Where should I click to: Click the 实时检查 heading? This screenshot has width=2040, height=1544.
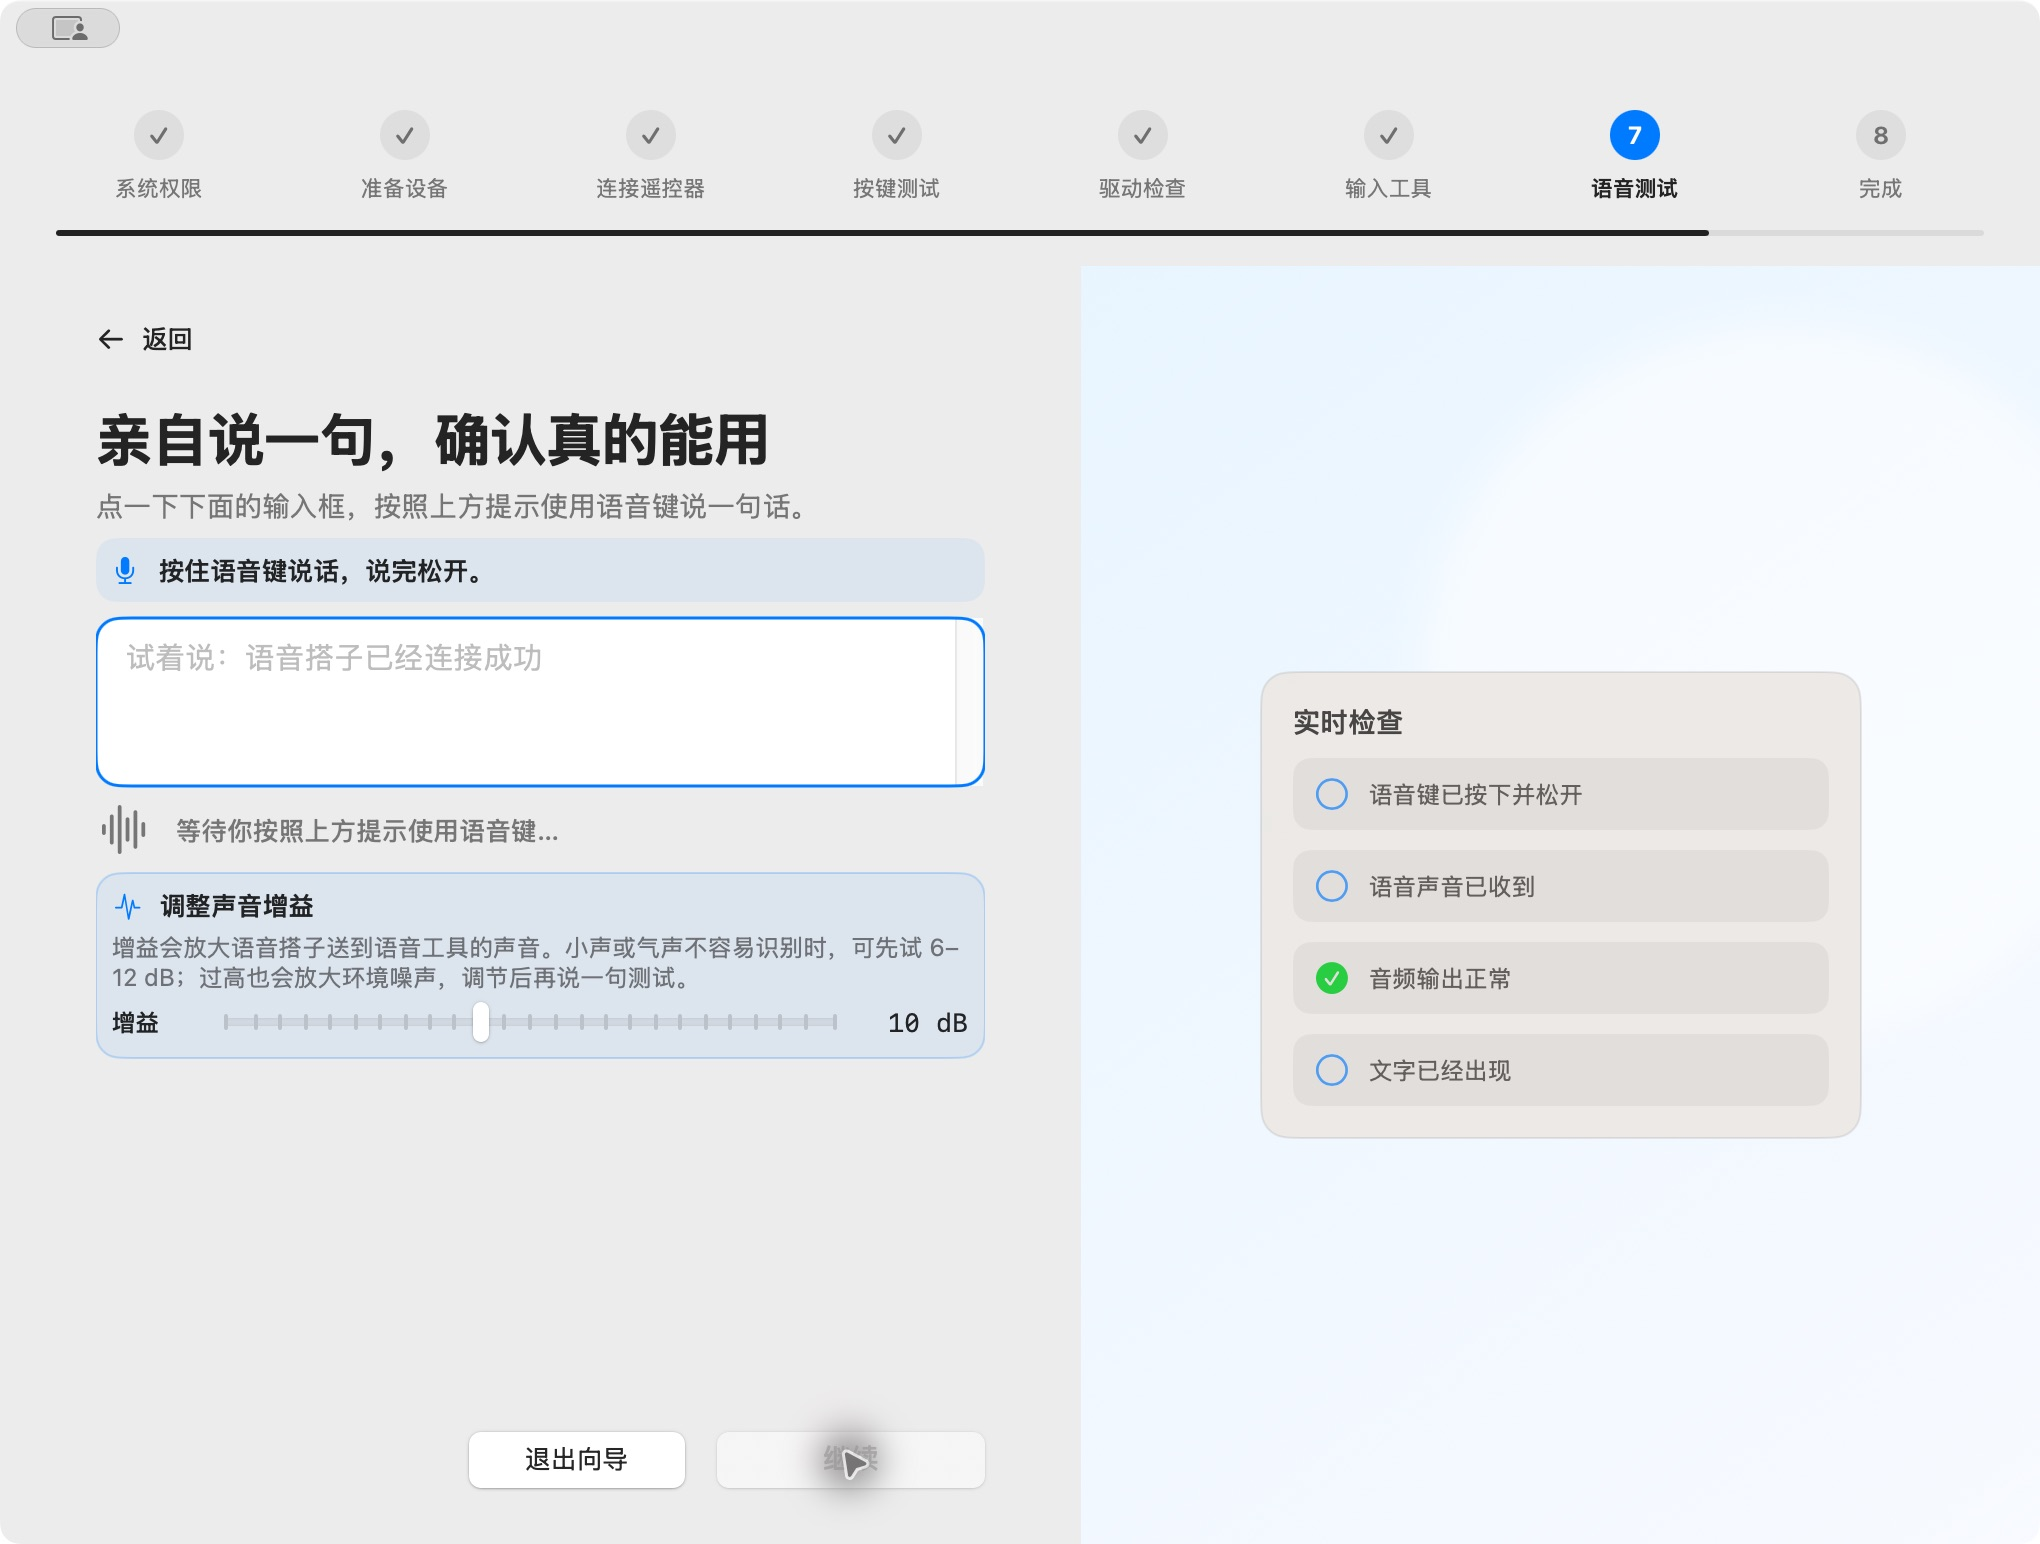pyautogui.click(x=1348, y=722)
